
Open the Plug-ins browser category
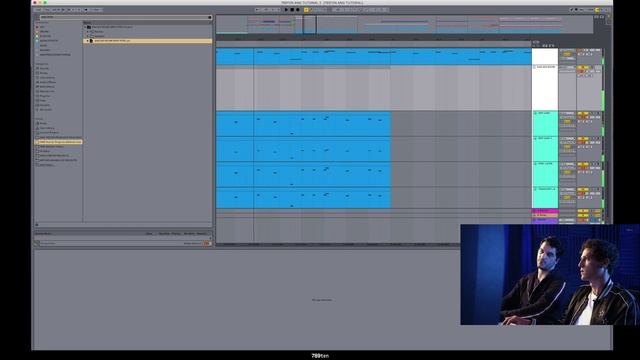click(44, 96)
